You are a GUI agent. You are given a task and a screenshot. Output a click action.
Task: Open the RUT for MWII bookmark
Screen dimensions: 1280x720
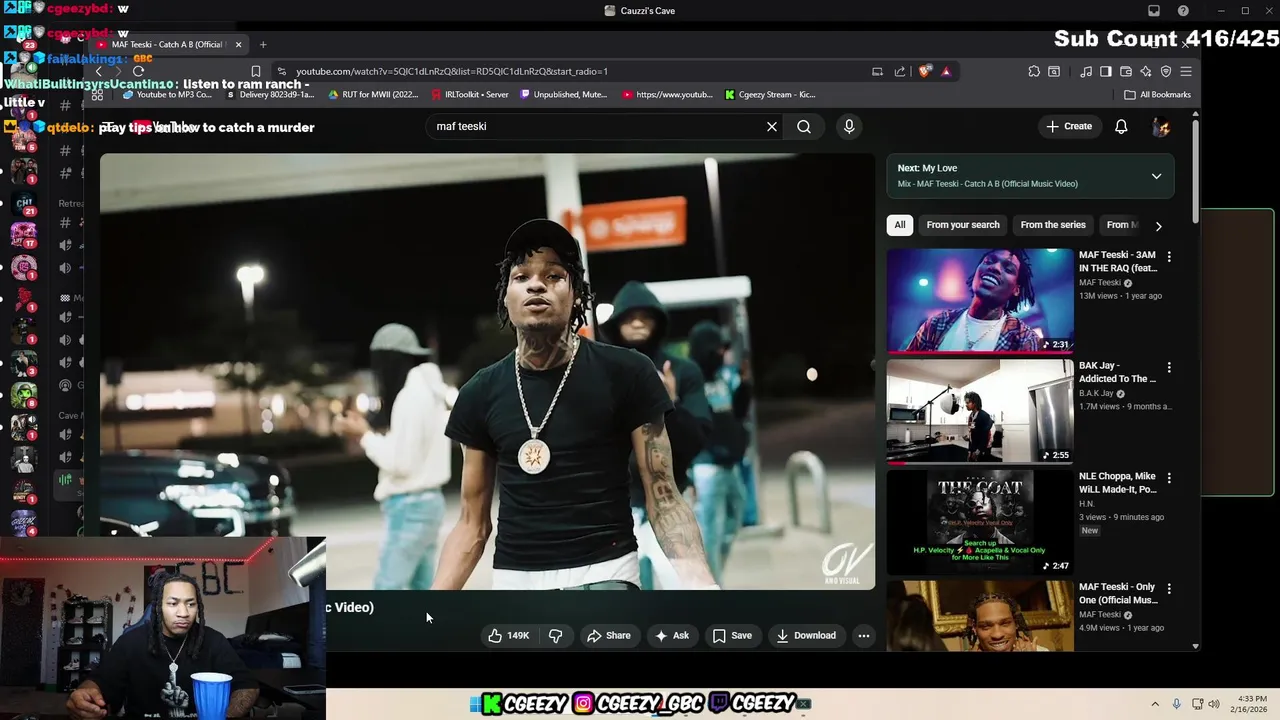tap(373, 95)
